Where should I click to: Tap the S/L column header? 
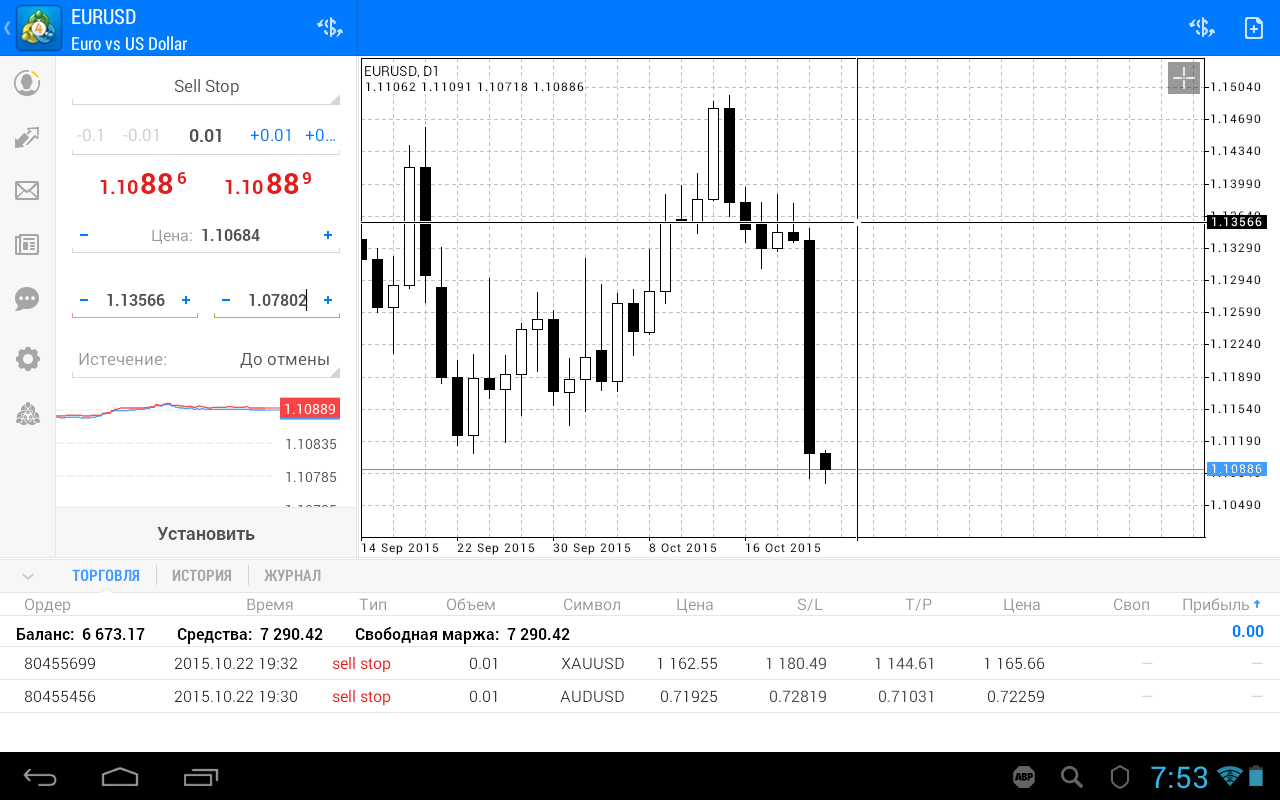pos(809,605)
